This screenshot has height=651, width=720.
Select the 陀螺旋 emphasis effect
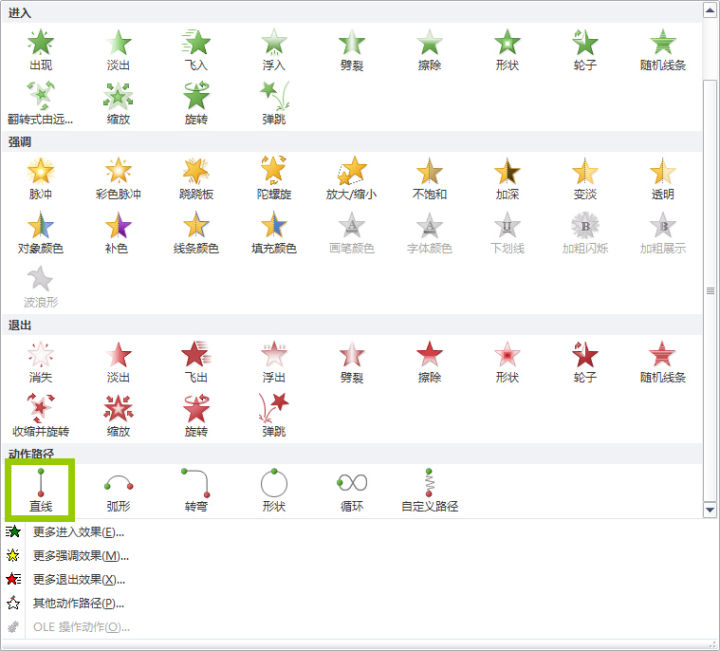(x=274, y=179)
